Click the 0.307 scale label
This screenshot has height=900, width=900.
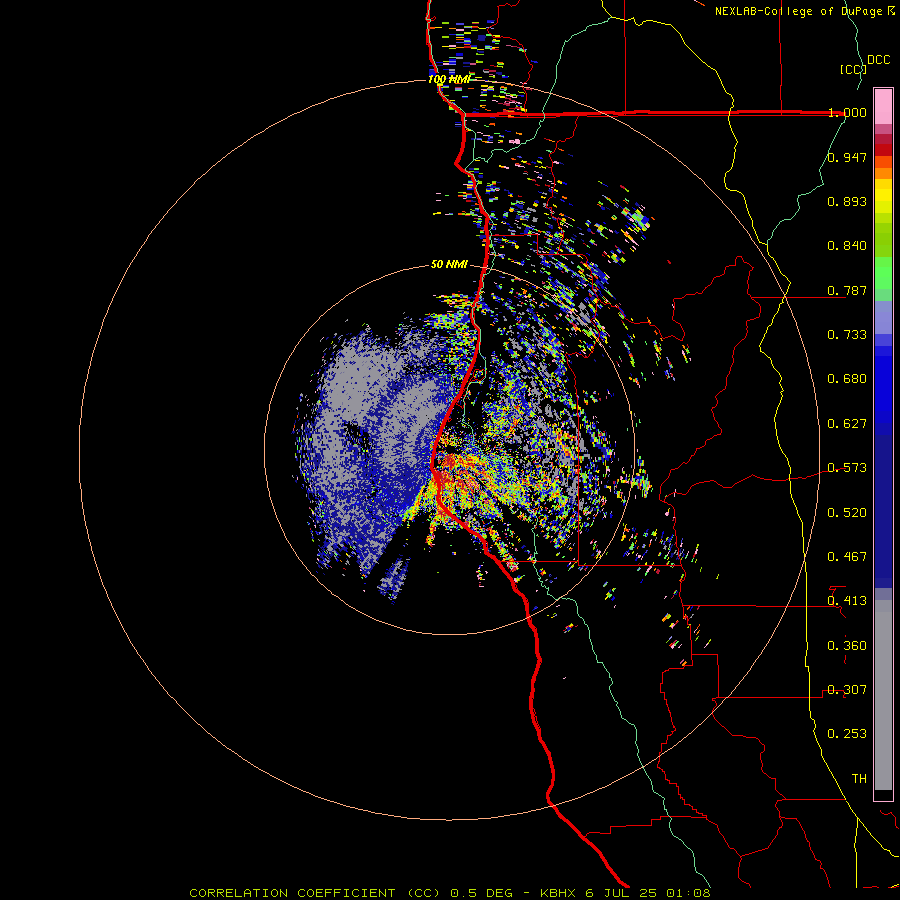[847, 689]
